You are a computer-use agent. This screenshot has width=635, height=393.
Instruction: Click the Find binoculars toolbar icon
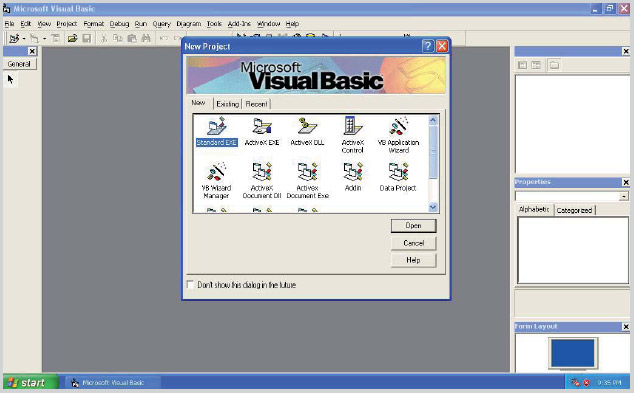pos(146,38)
